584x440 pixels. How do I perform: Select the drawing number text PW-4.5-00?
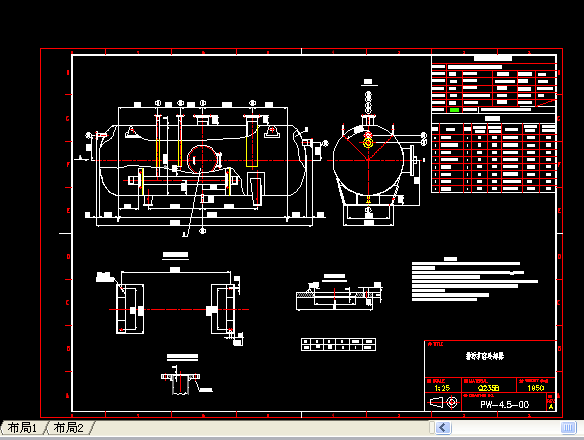tap(504, 405)
